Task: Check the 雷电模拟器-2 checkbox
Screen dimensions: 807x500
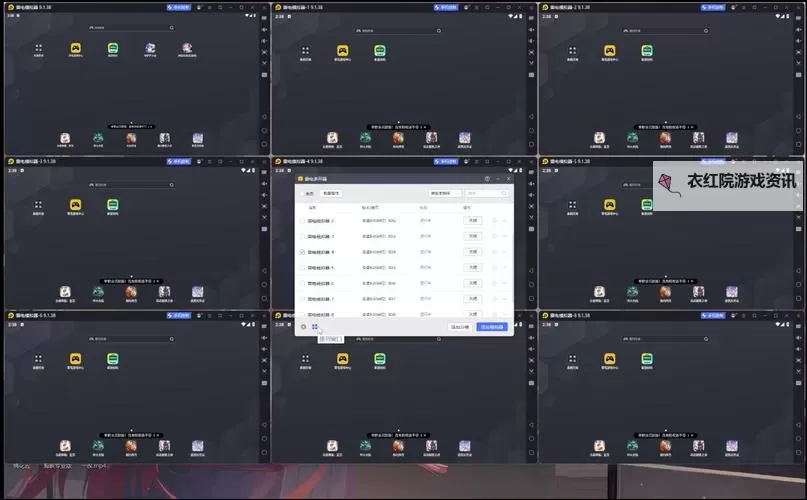Action: [303, 221]
